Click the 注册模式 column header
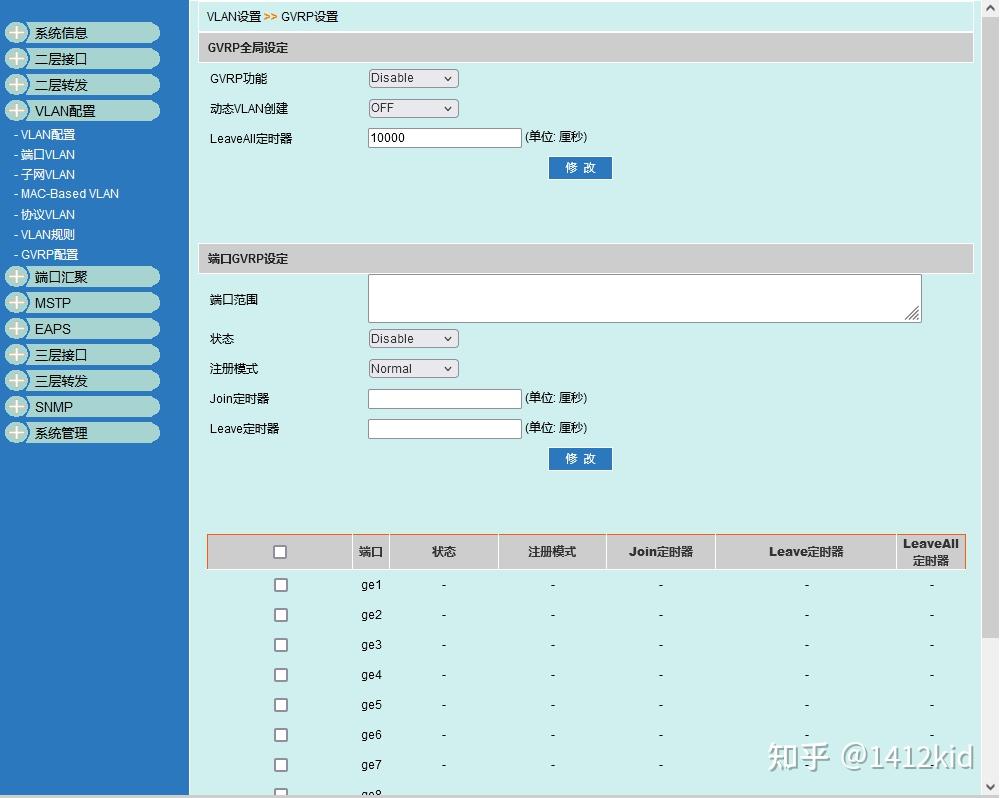Image resolution: width=1001 pixels, height=798 pixels. click(552, 552)
